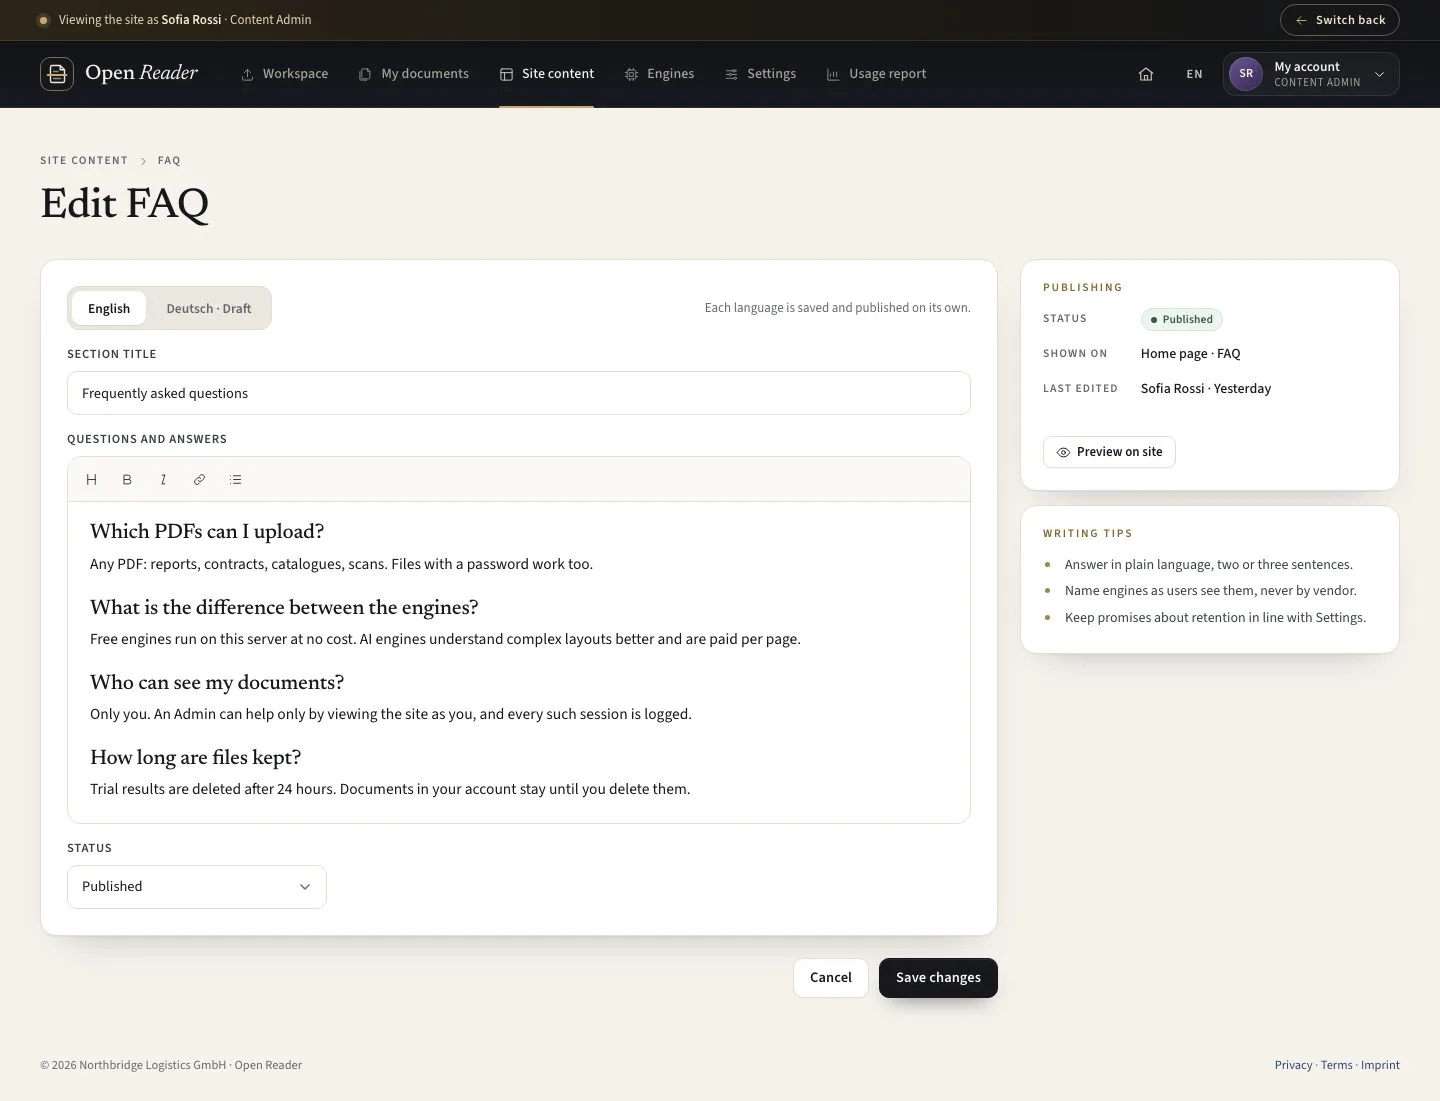The width and height of the screenshot is (1440, 1101).
Task: Click the green Published status badge
Action: [1181, 319]
